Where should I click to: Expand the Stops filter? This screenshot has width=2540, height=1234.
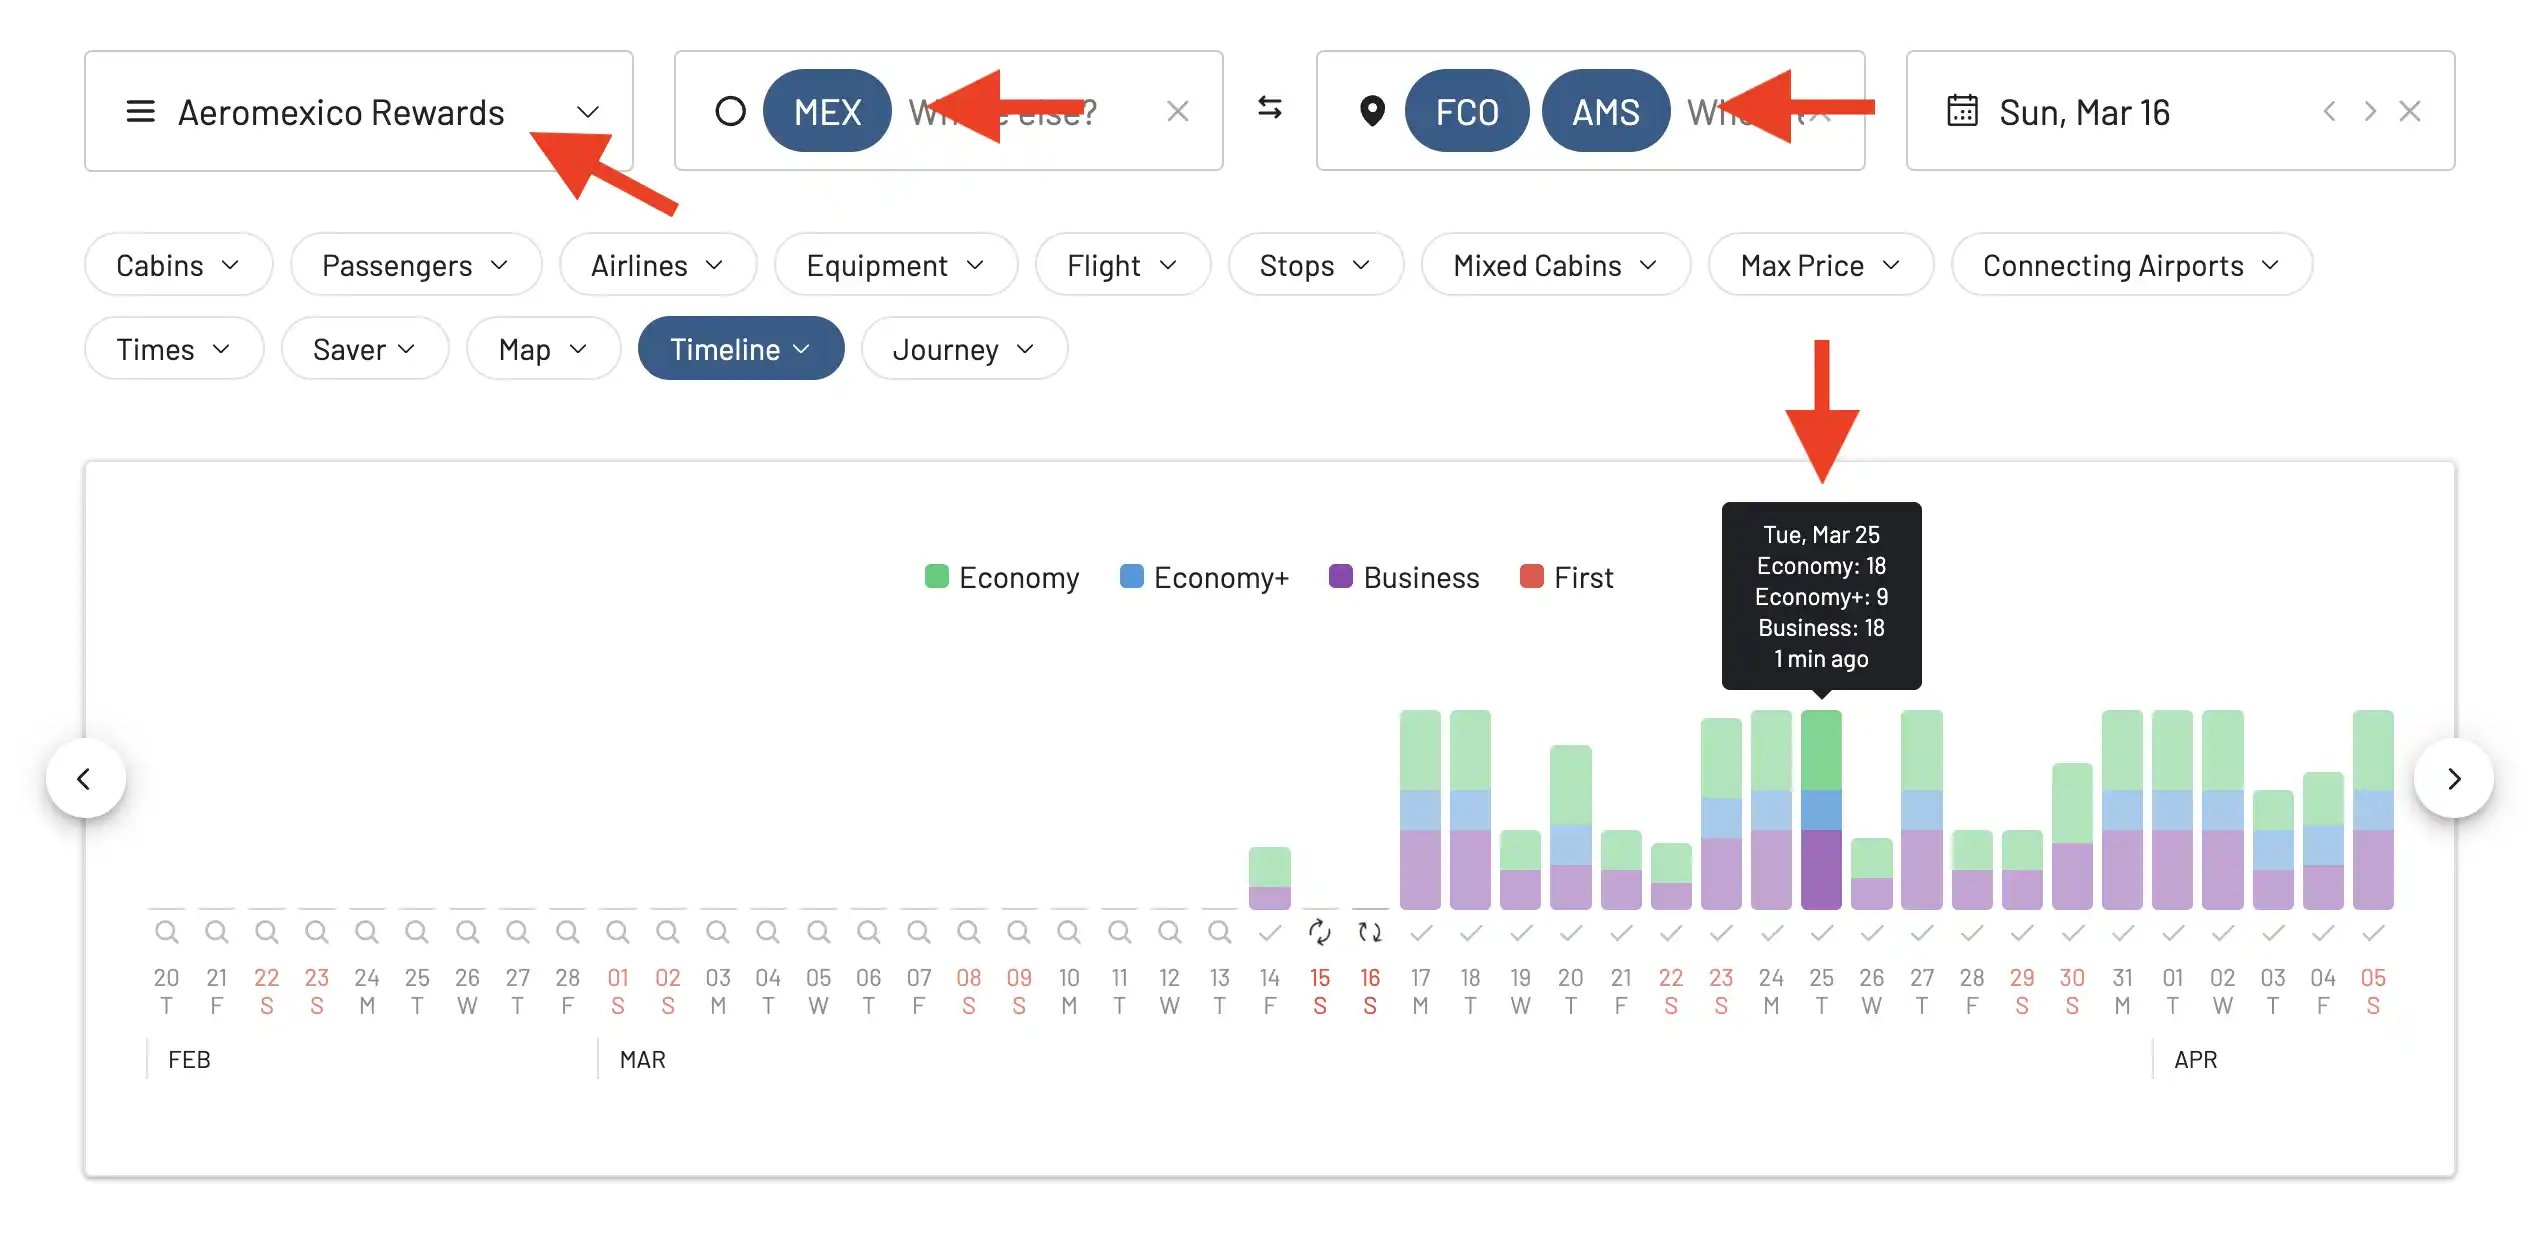coord(1315,265)
